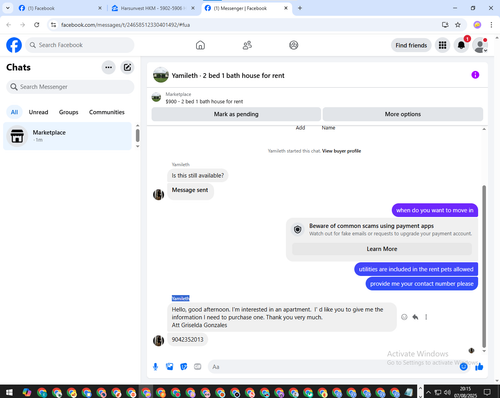Screen dimensions: 500x398
Task: Open Chats options three-dot button
Action: coord(108,67)
